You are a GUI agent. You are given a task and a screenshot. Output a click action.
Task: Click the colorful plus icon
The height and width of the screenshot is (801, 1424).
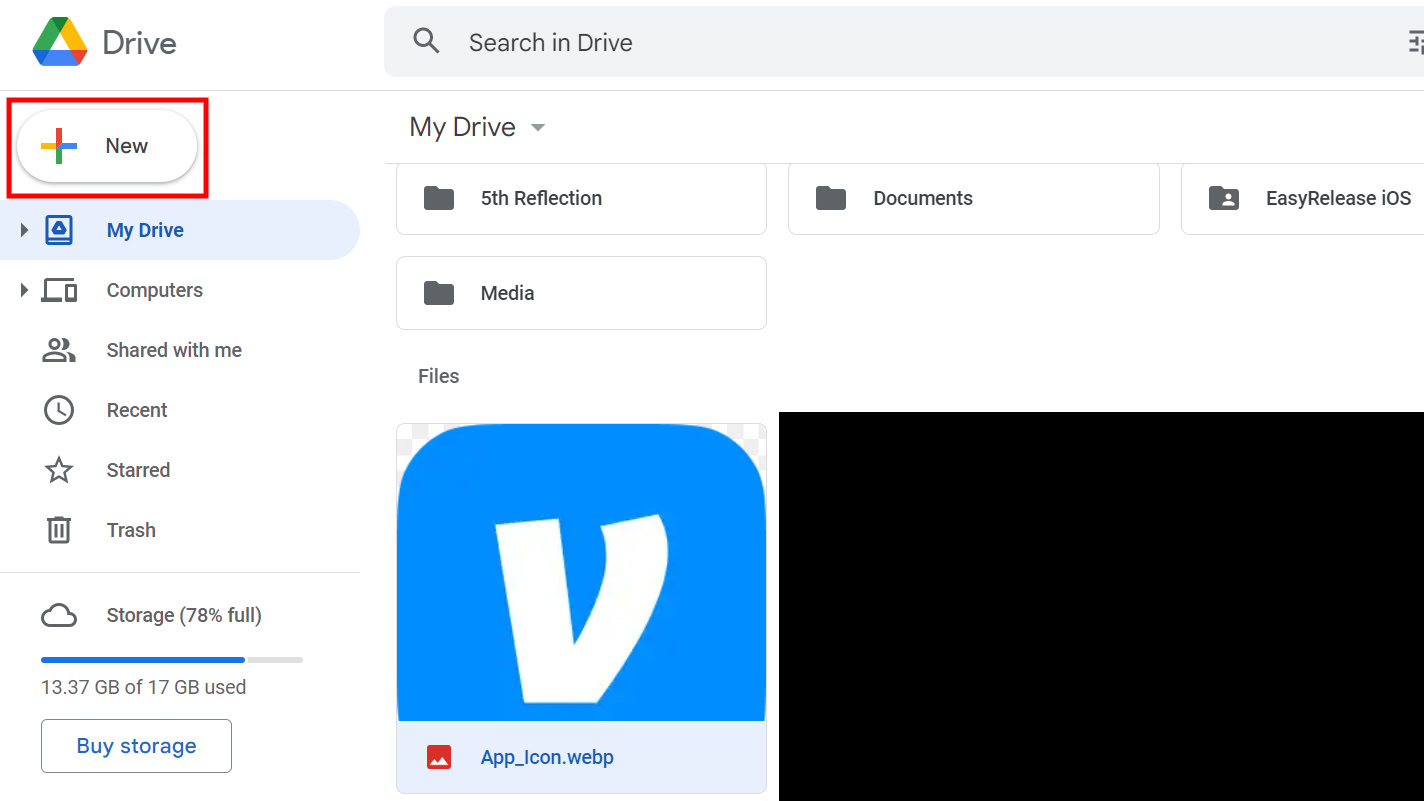click(59, 146)
